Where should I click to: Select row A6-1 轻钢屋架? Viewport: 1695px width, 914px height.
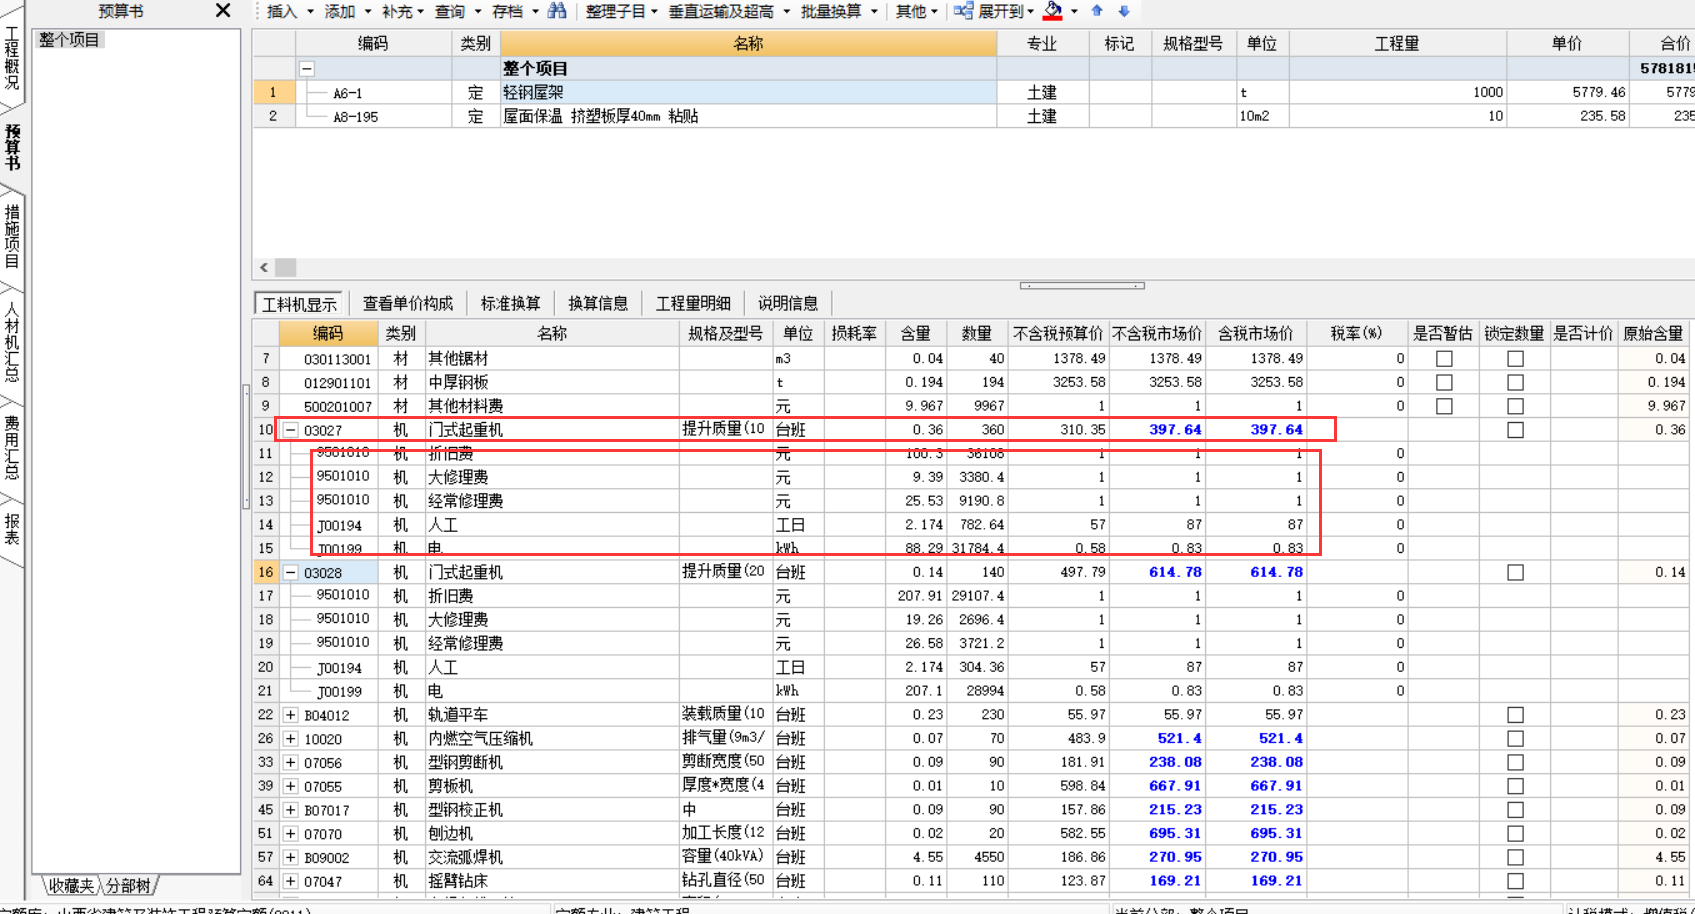[748, 93]
